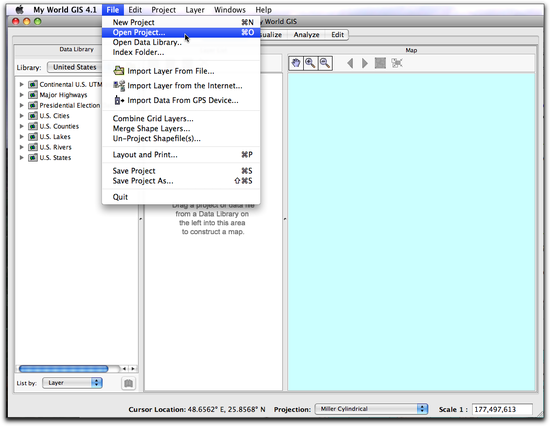Click the Continental U.S. UTM layer icon
This screenshot has width=550, height=426.
pos(33,85)
